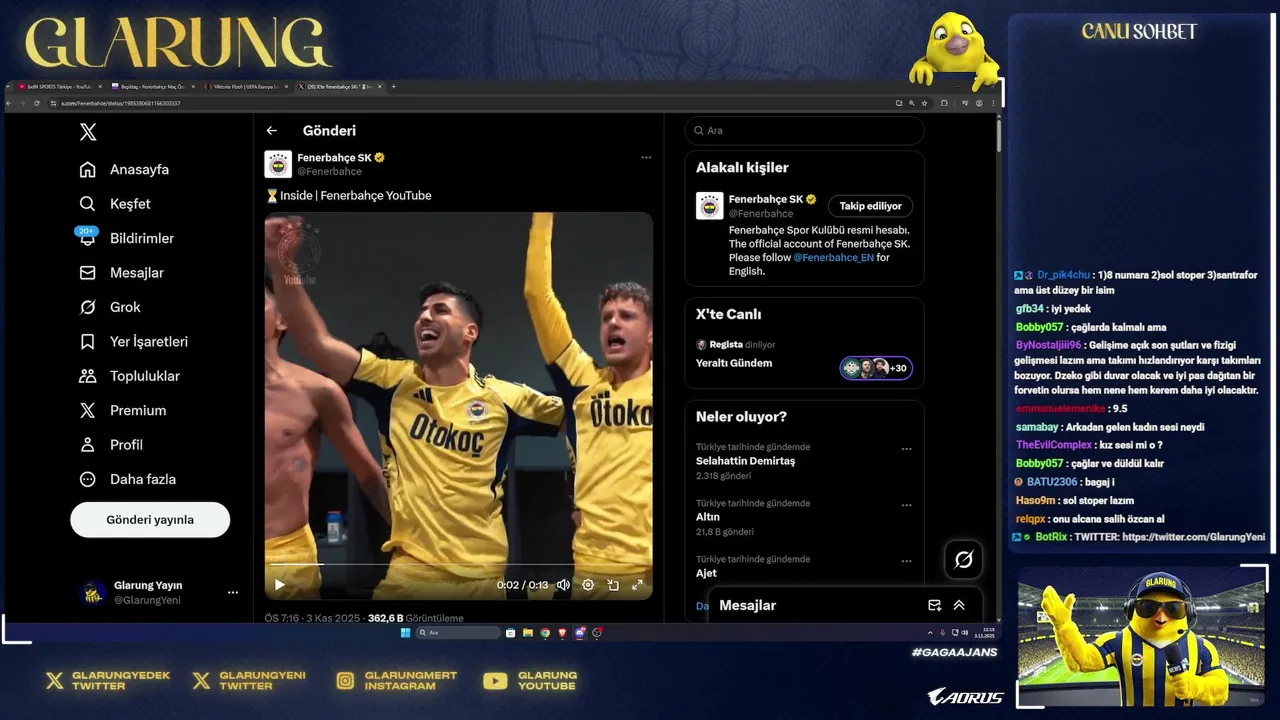This screenshot has width=1280, height=720.
Task: Open the Keşfet explore page
Action: click(x=116, y=204)
